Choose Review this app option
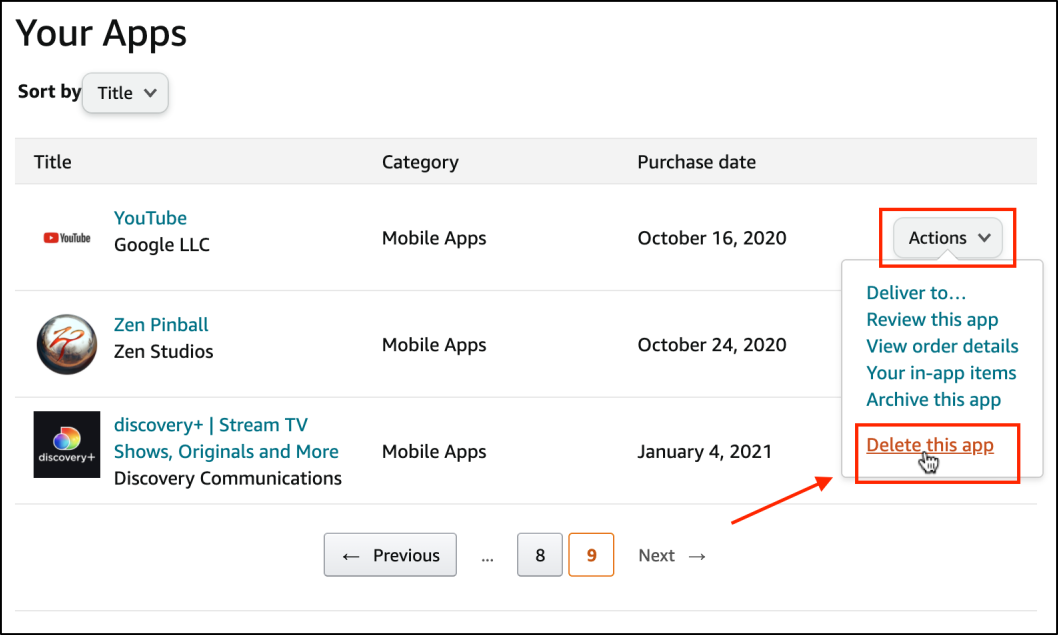The image size is (1058, 635). [x=932, y=320]
